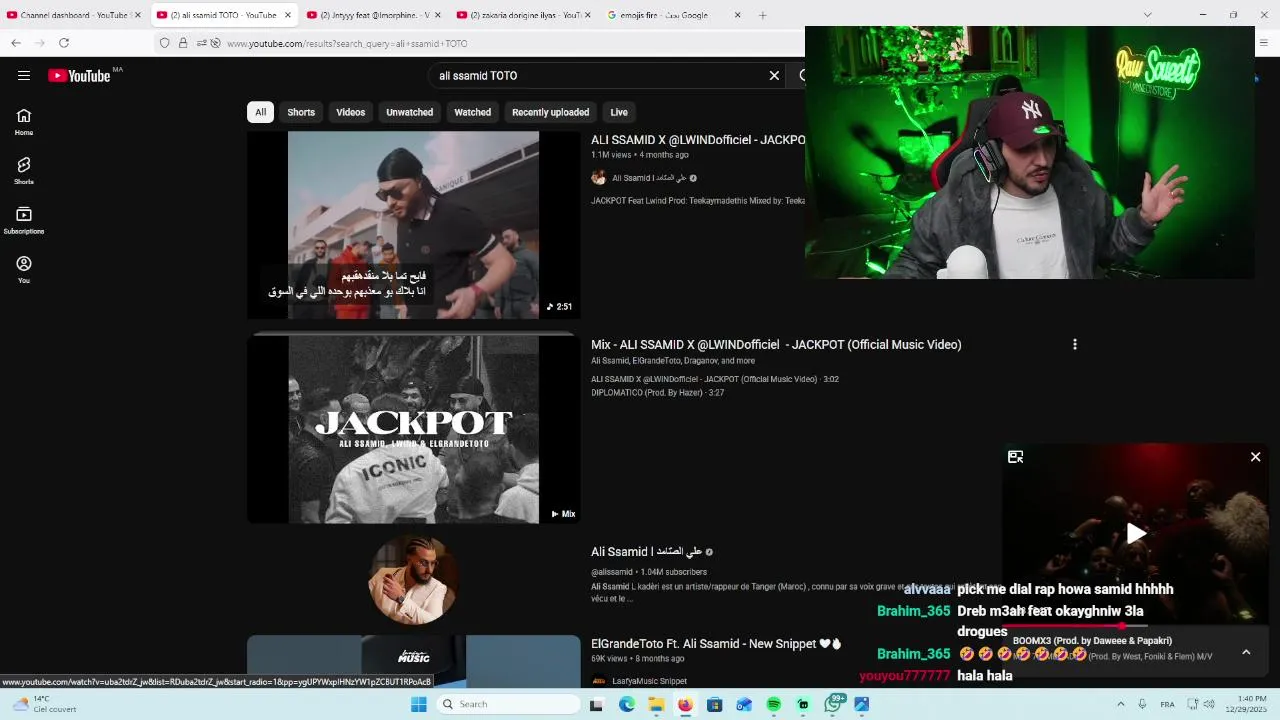This screenshot has width=1280, height=720.
Task: Click the Ali Ssamid channel avatar
Action: 413,579
